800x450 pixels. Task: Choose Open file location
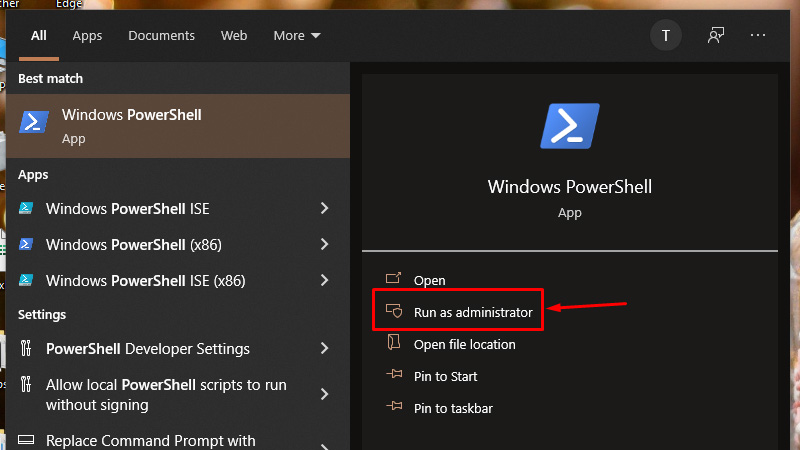pyautogui.click(x=464, y=344)
